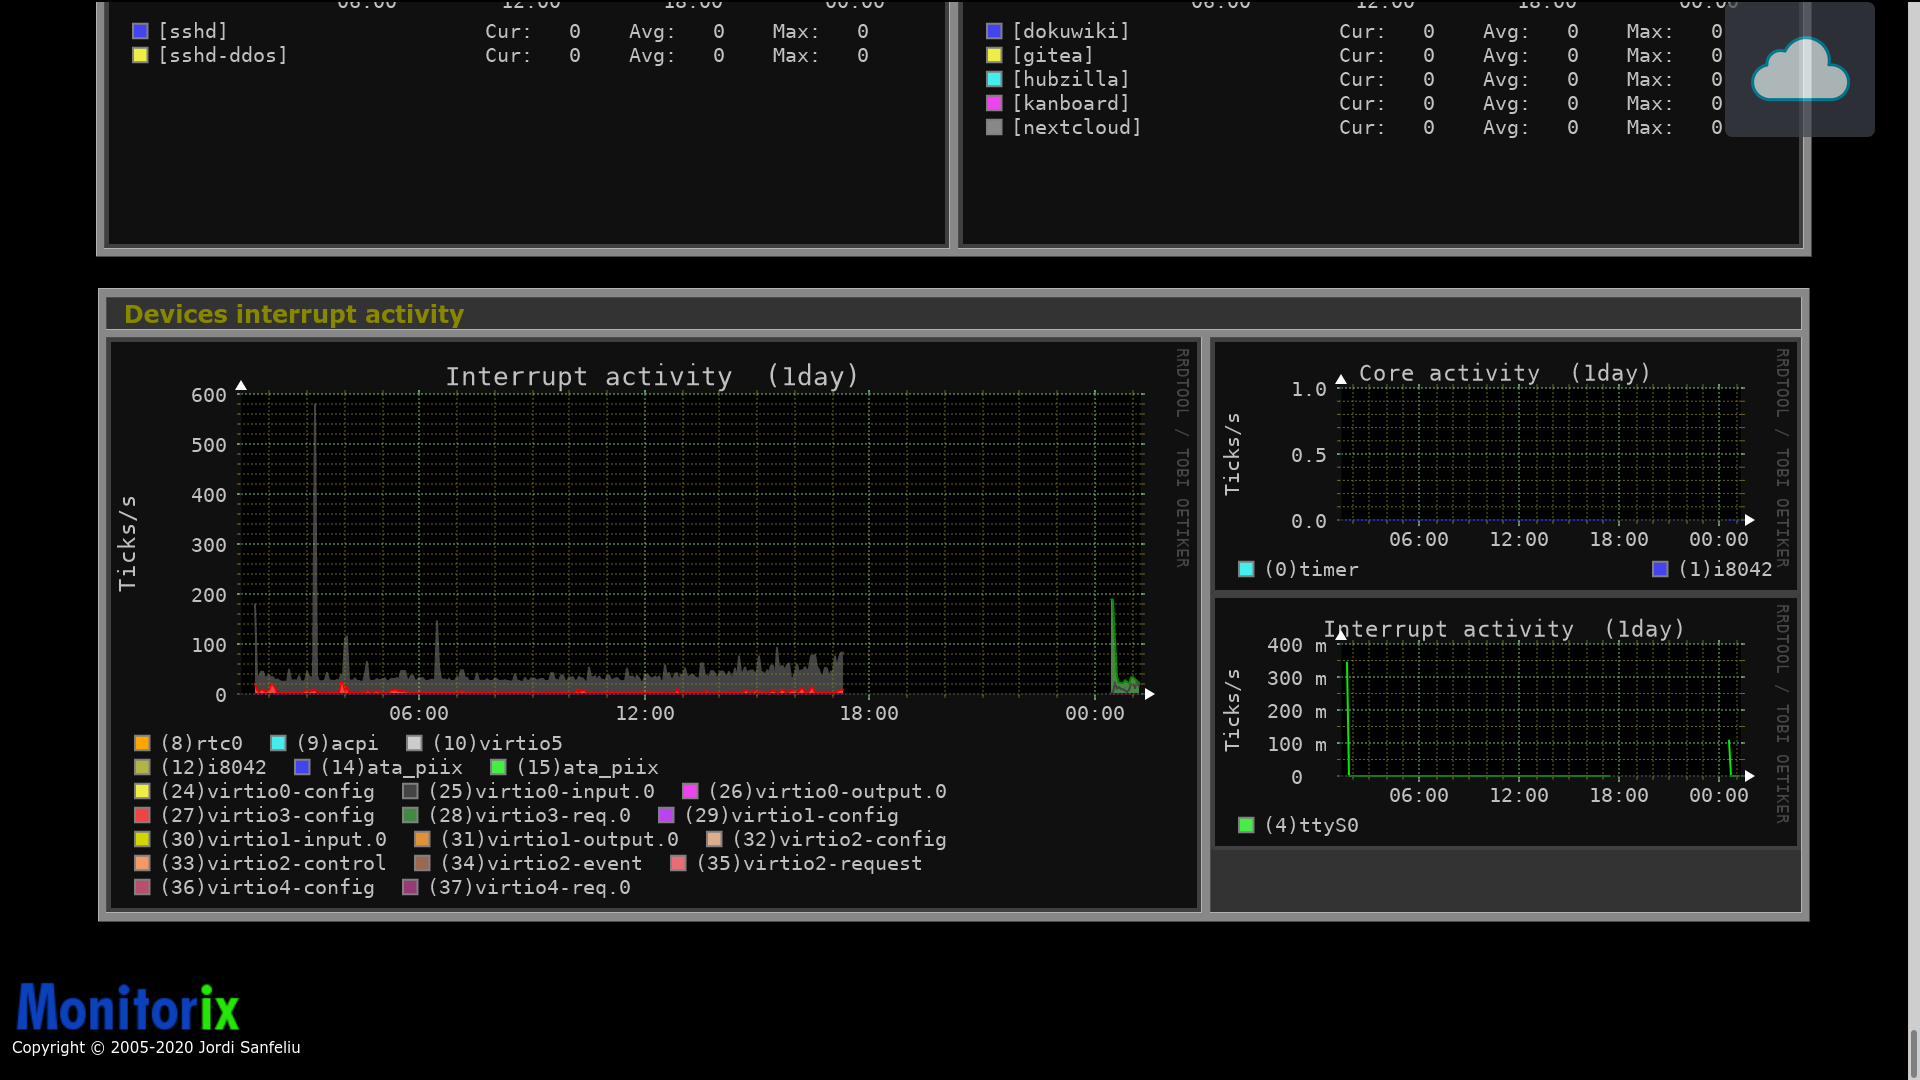Click the (26)virtio0-output.0 magenta swatch
1920x1080 pixels.
coord(690,791)
